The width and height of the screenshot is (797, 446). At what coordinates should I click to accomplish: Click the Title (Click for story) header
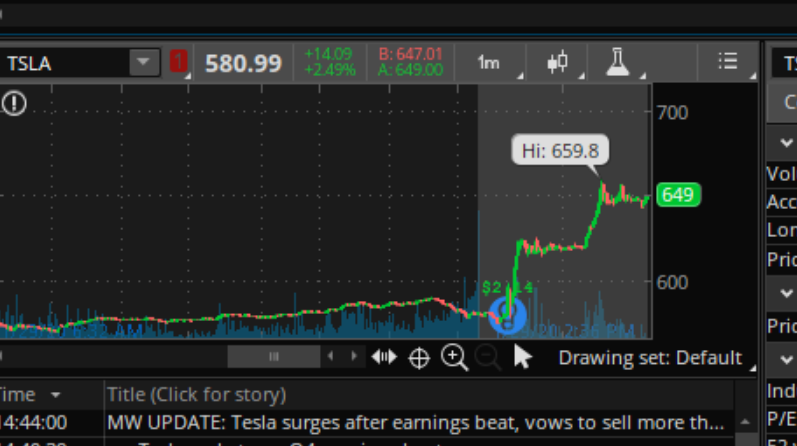[x=196, y=395]
